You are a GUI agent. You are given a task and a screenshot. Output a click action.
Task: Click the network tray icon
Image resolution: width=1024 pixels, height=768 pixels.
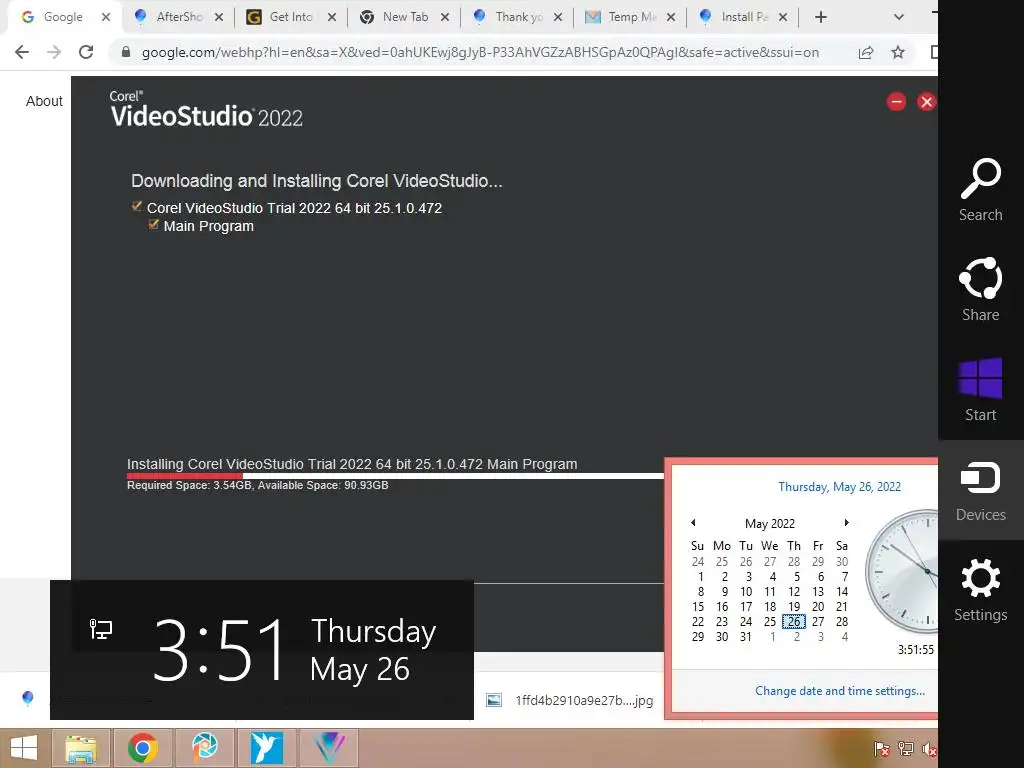[x=906, y=749]
